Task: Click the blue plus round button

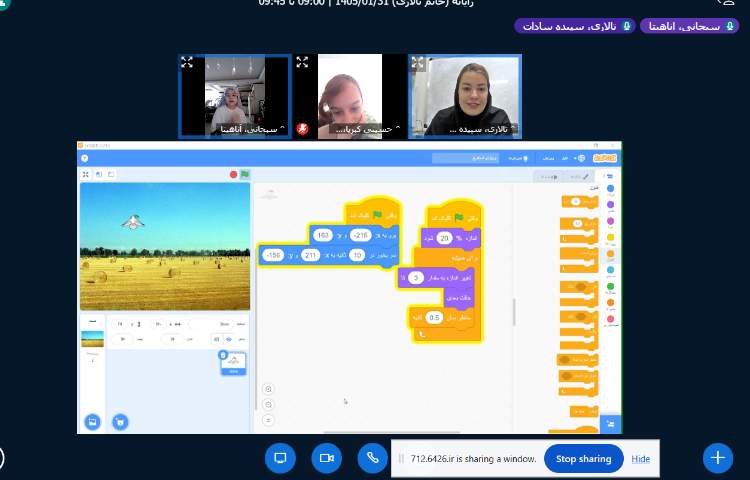Action: [x=717, y=458]
